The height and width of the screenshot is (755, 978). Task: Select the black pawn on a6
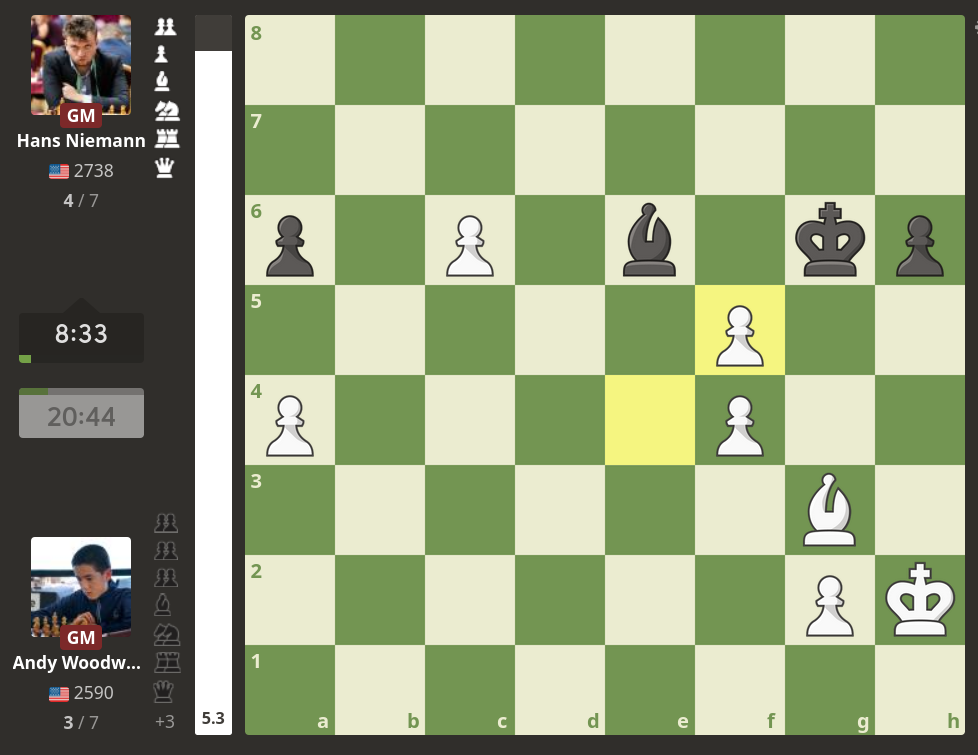click(290, 246)
